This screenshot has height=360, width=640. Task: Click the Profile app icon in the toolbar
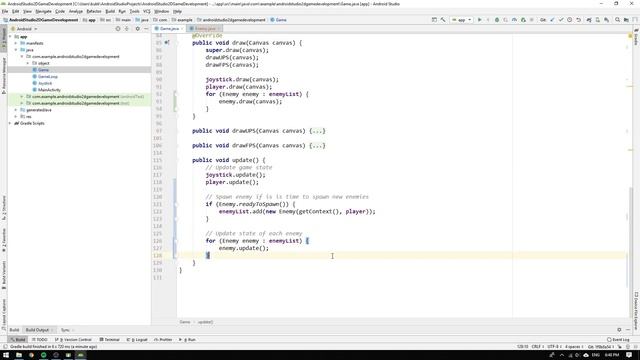(x=514, y=20)
